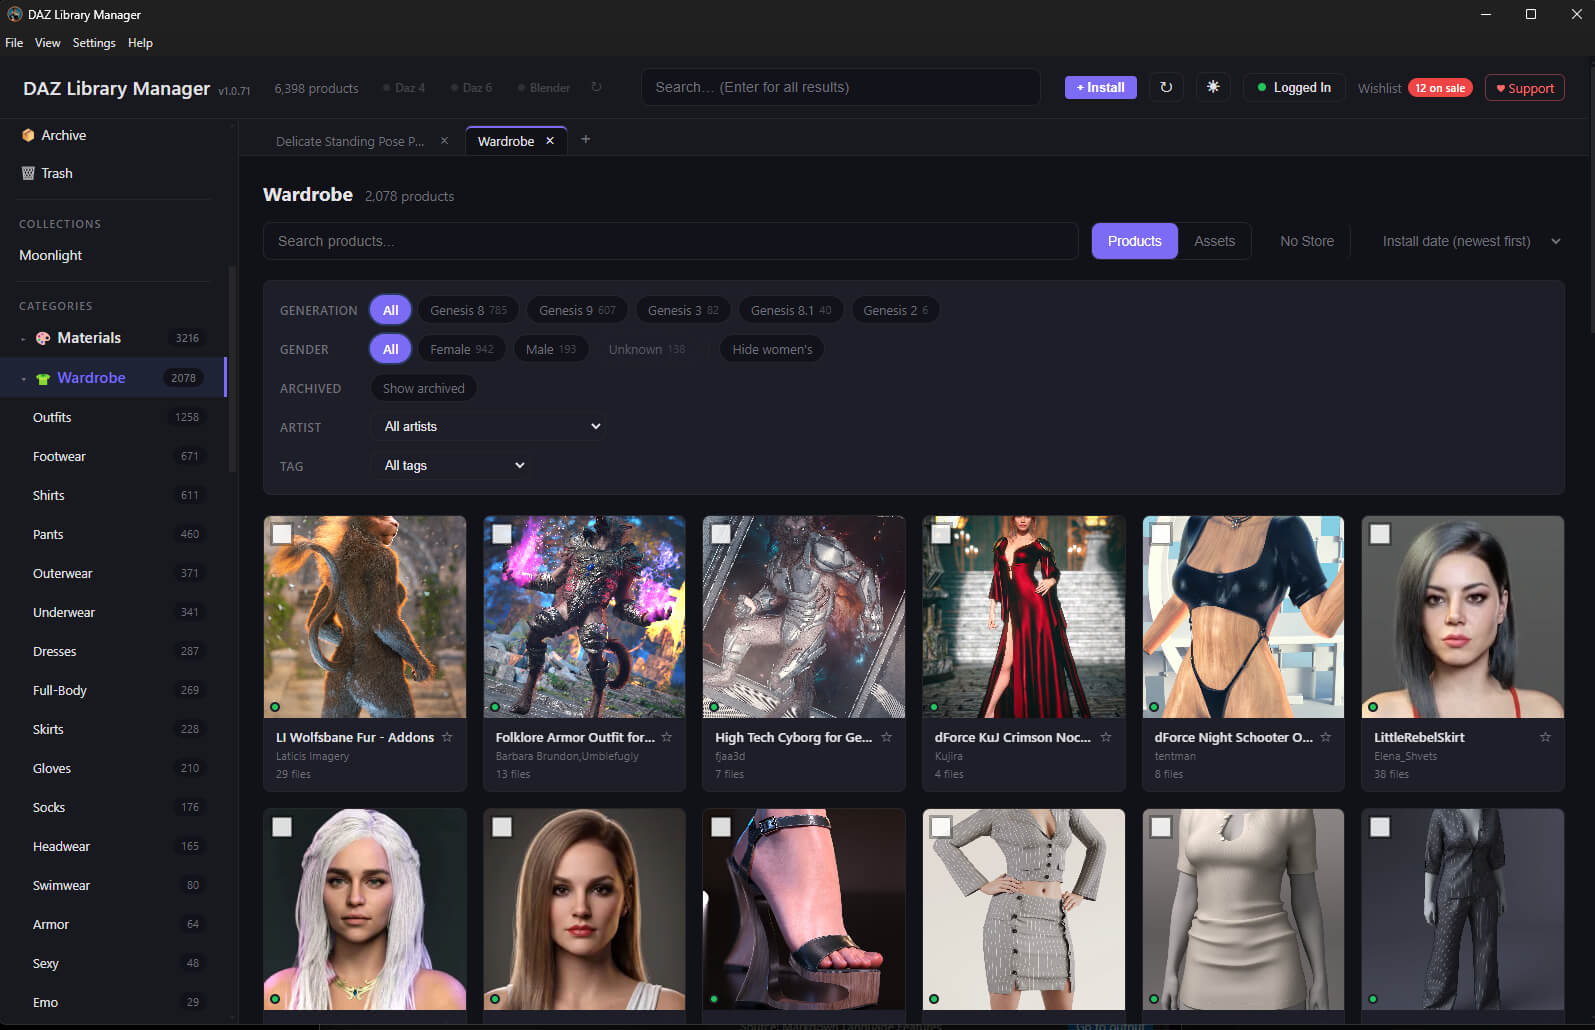
Task: Star the LittleRebelSkirt product
Action: coord(1545,737)
